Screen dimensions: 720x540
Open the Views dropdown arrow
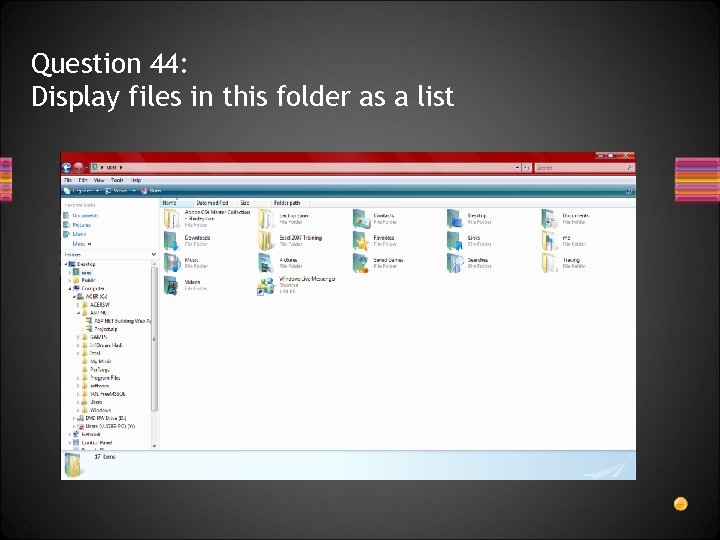(134, 191)
